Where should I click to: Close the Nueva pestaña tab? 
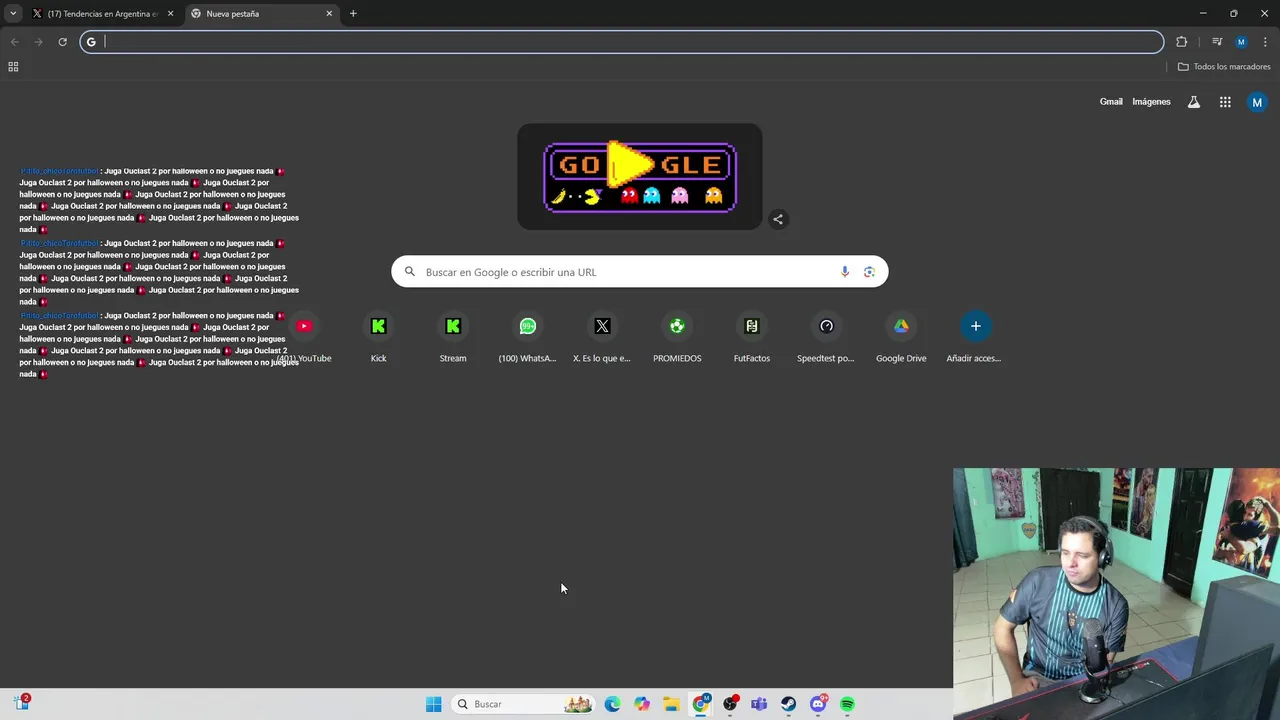coord(329,14)
